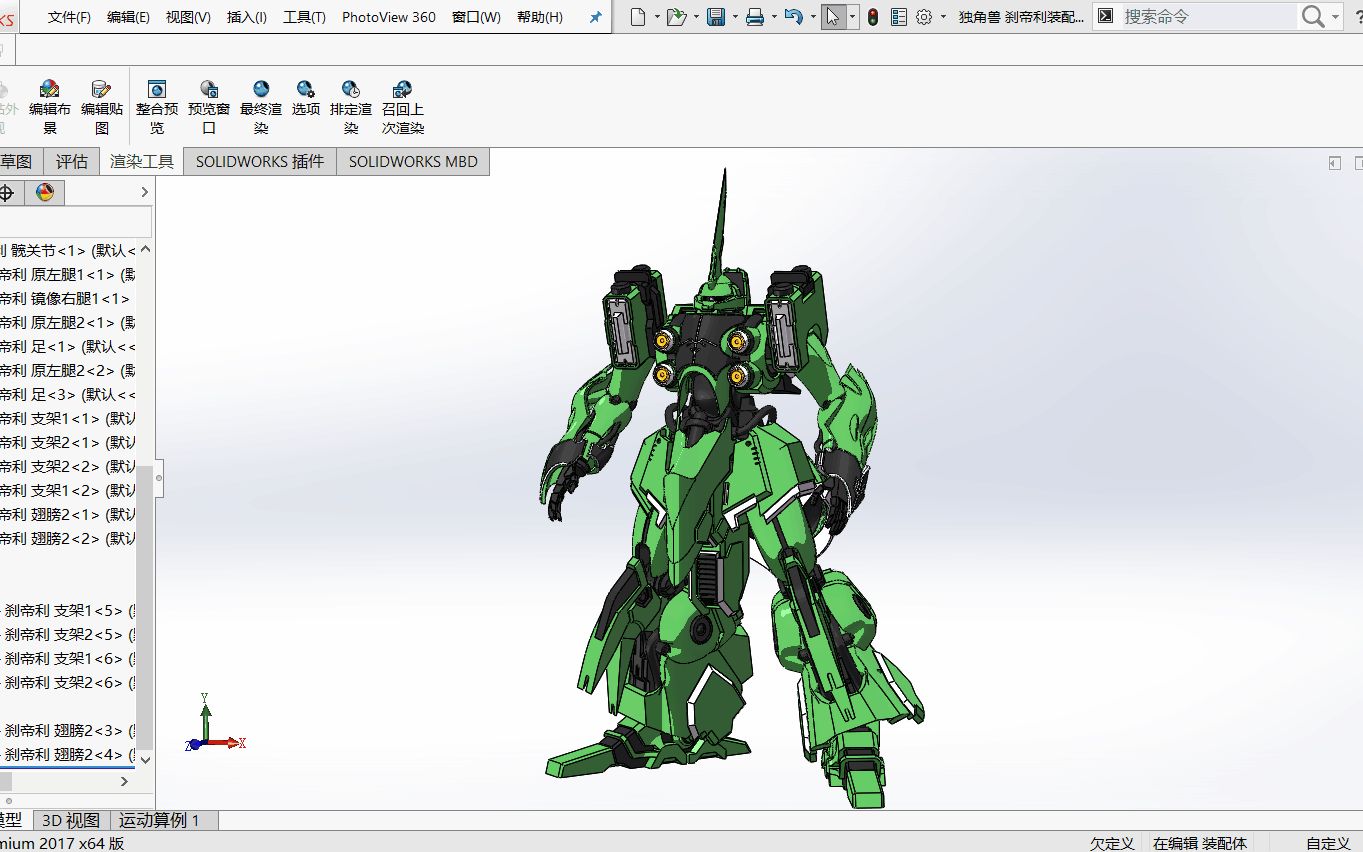1363x852 pixels.
Task: Click the Rebuild traffic light icon
Action: pyautogui.click(x=873, y=17)
